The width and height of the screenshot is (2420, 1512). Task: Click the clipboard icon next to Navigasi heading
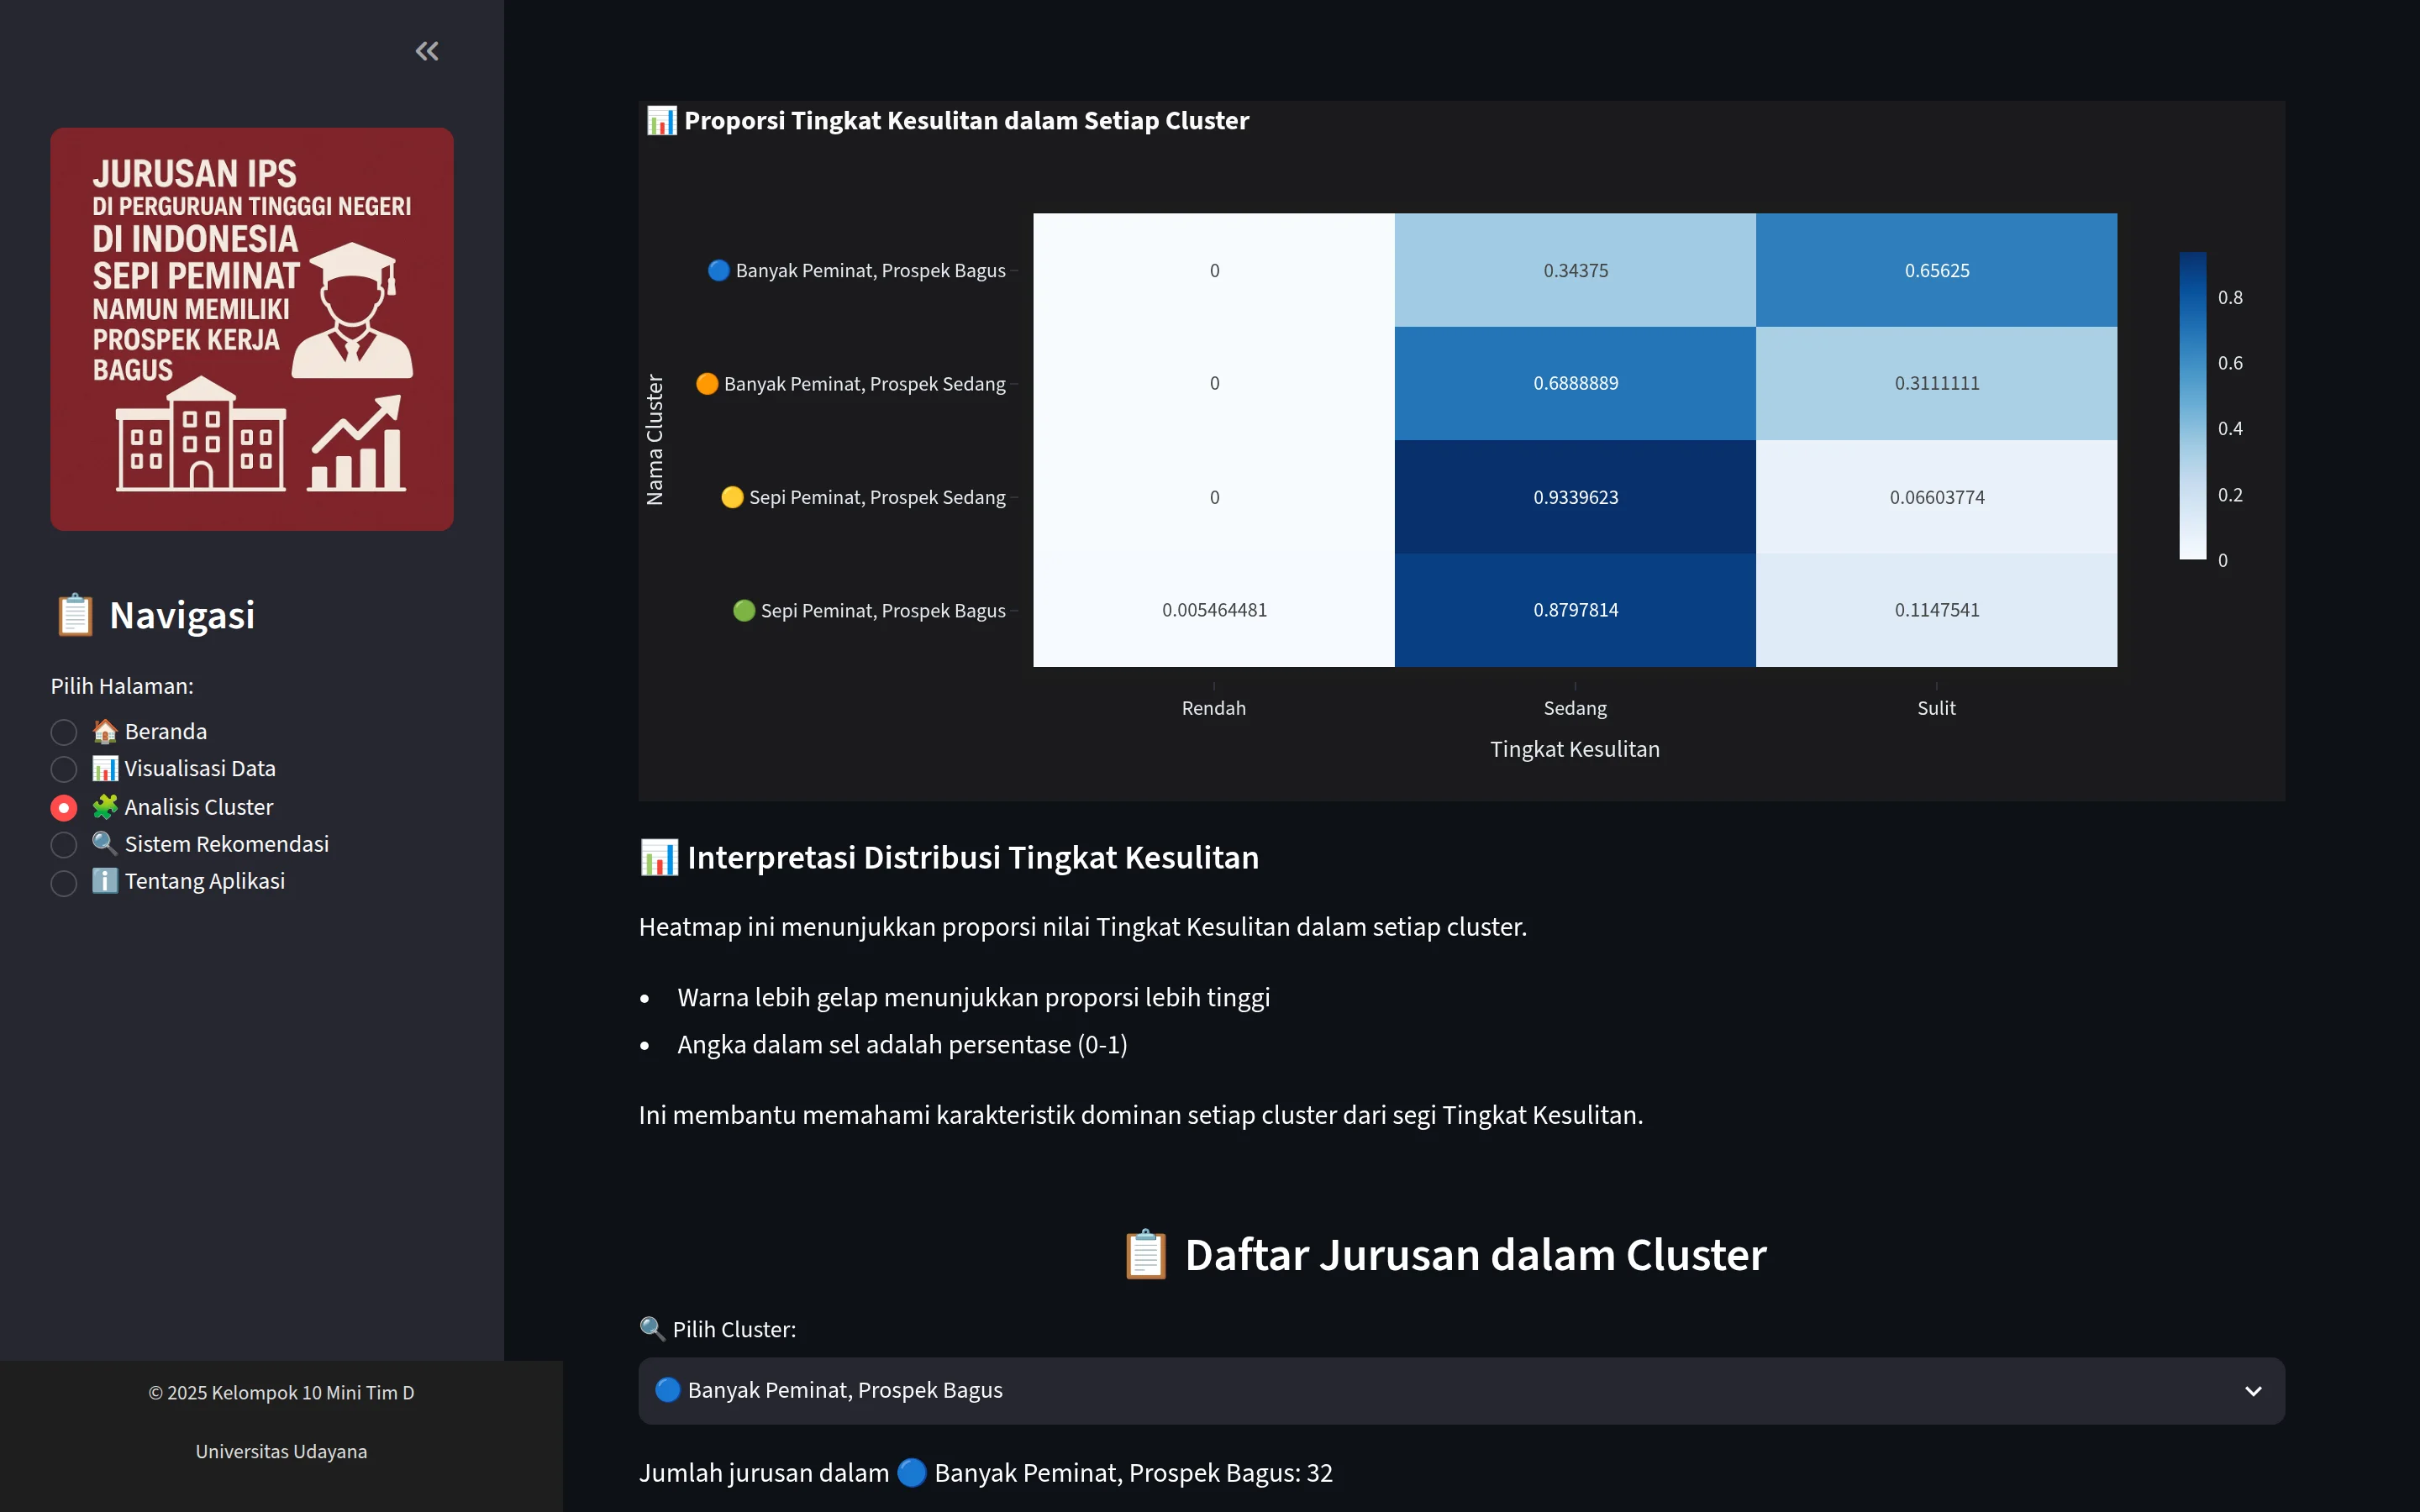[x=75, y=616]
